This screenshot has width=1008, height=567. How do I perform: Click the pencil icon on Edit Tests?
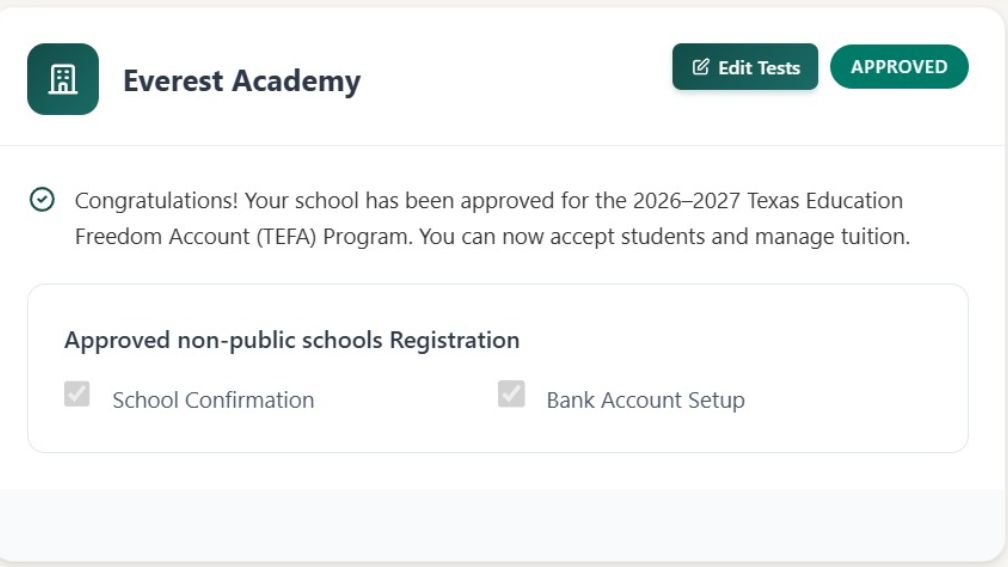[x=701, y=67]
